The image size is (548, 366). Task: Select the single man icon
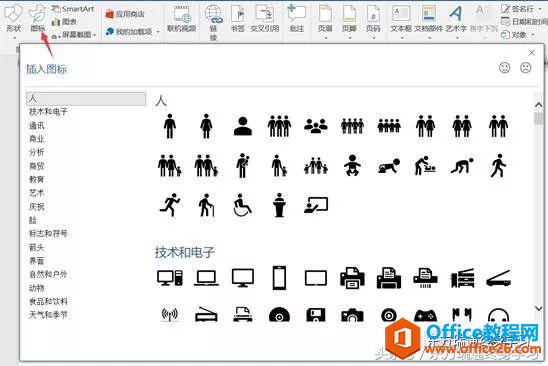170,126
